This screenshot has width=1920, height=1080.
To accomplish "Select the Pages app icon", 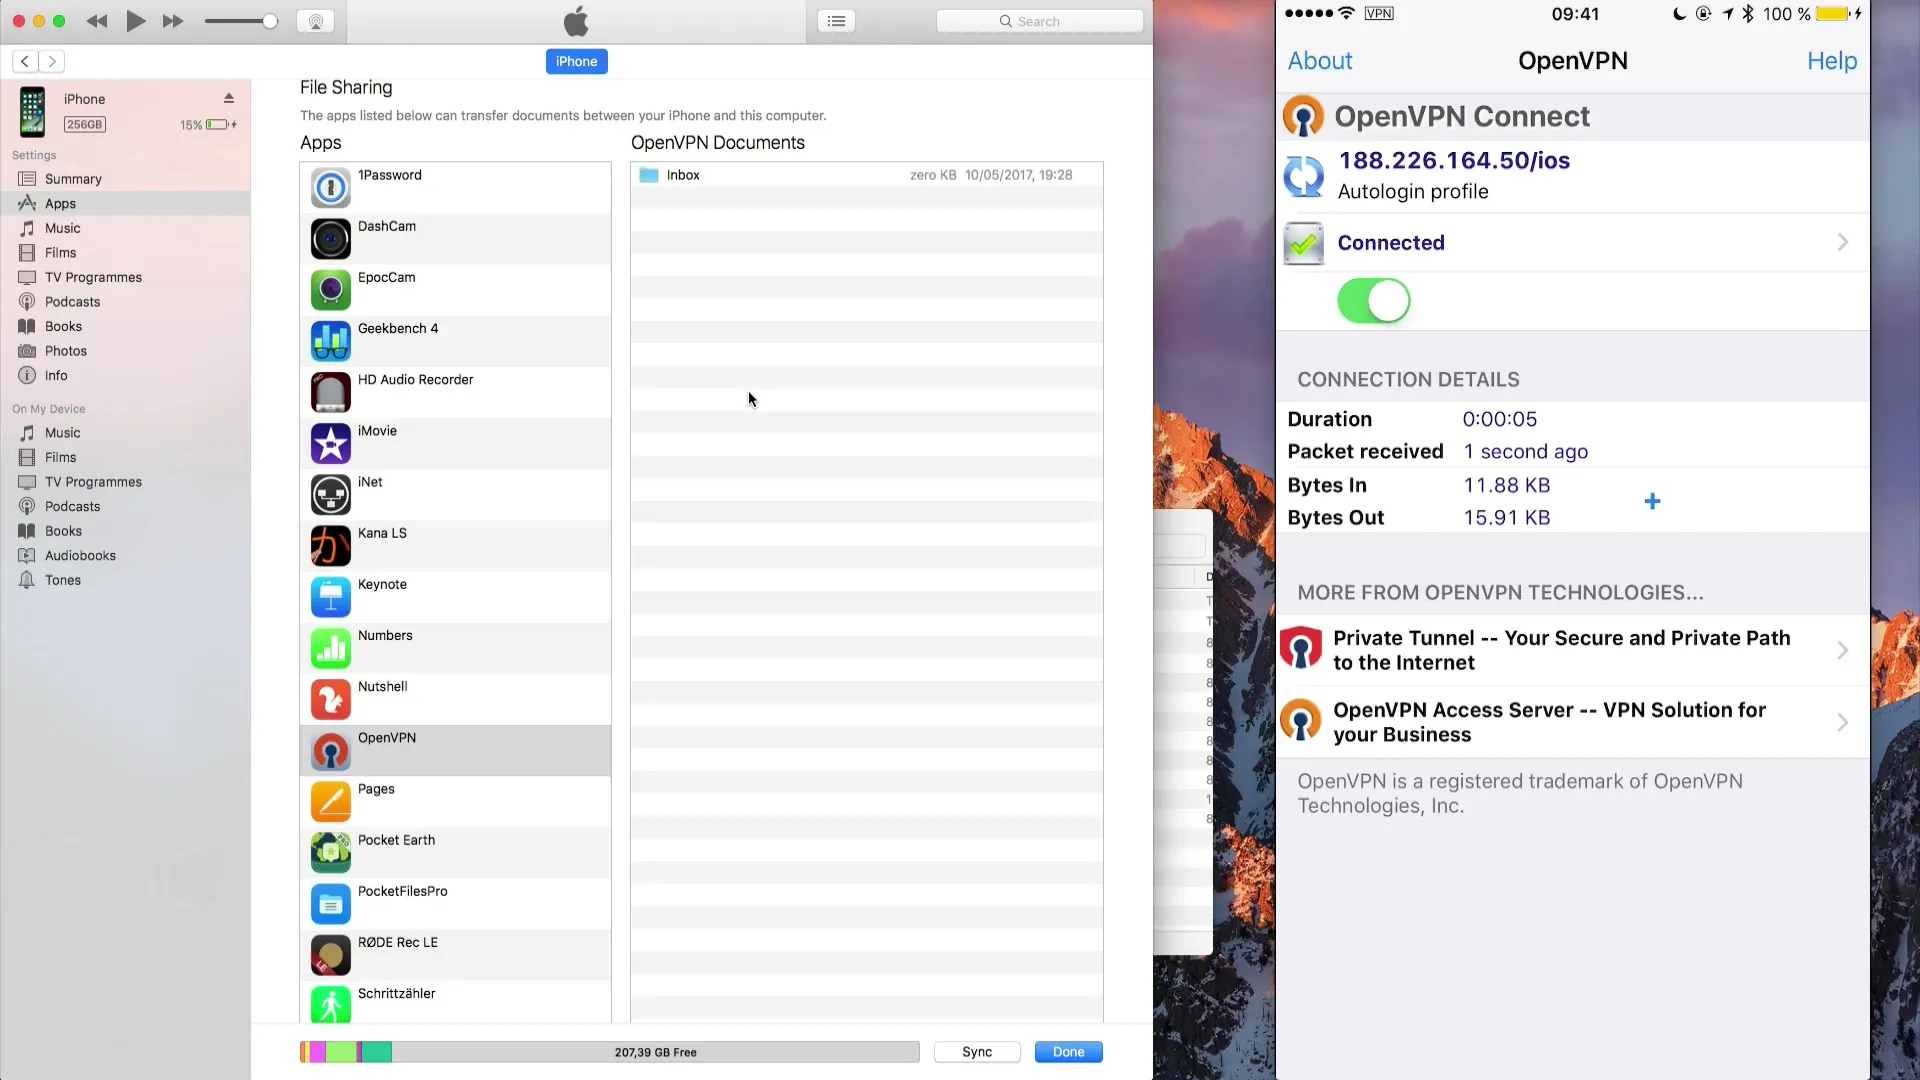I will click(x=330, y=802).
